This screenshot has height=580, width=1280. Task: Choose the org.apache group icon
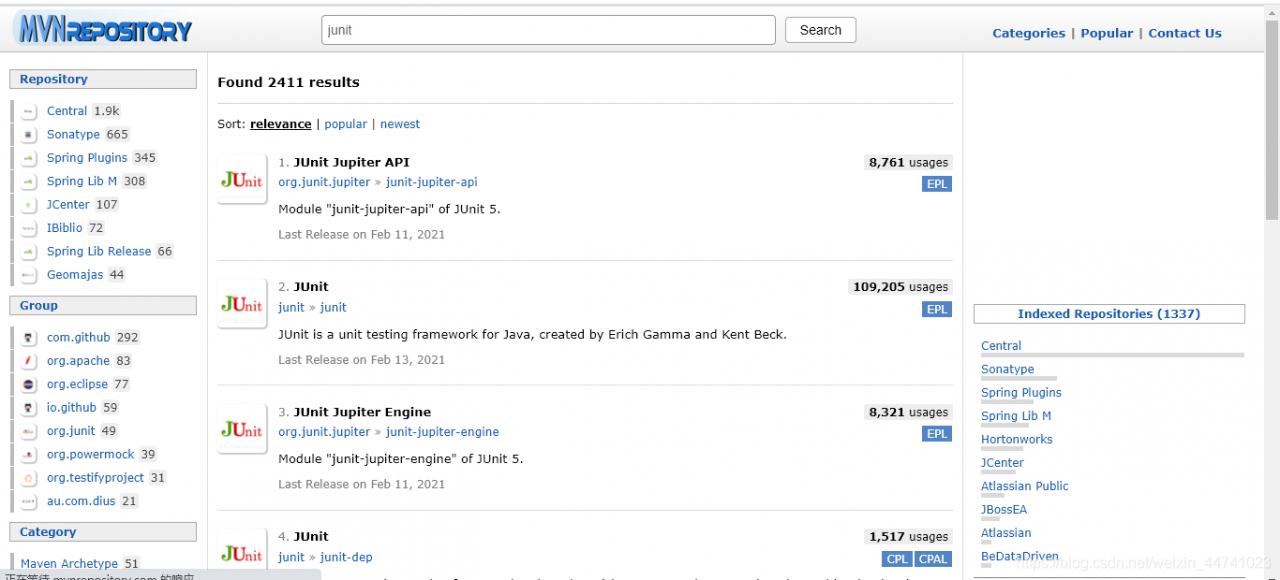[x=29, y=361]
